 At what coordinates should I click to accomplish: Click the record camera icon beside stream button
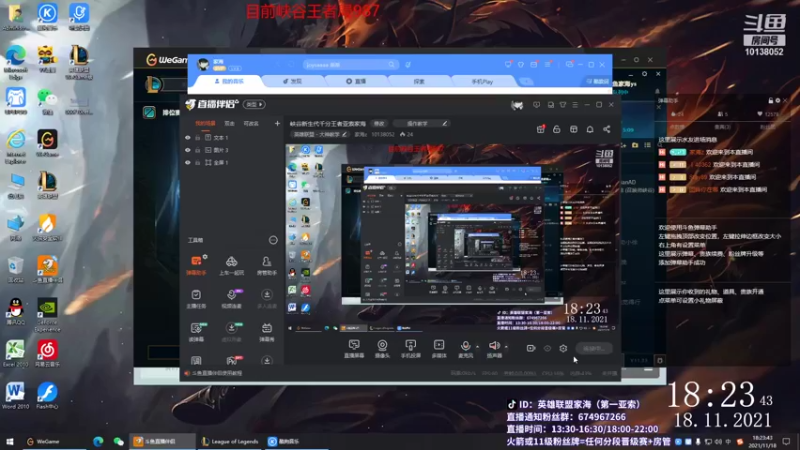click(x=531, y=348)
